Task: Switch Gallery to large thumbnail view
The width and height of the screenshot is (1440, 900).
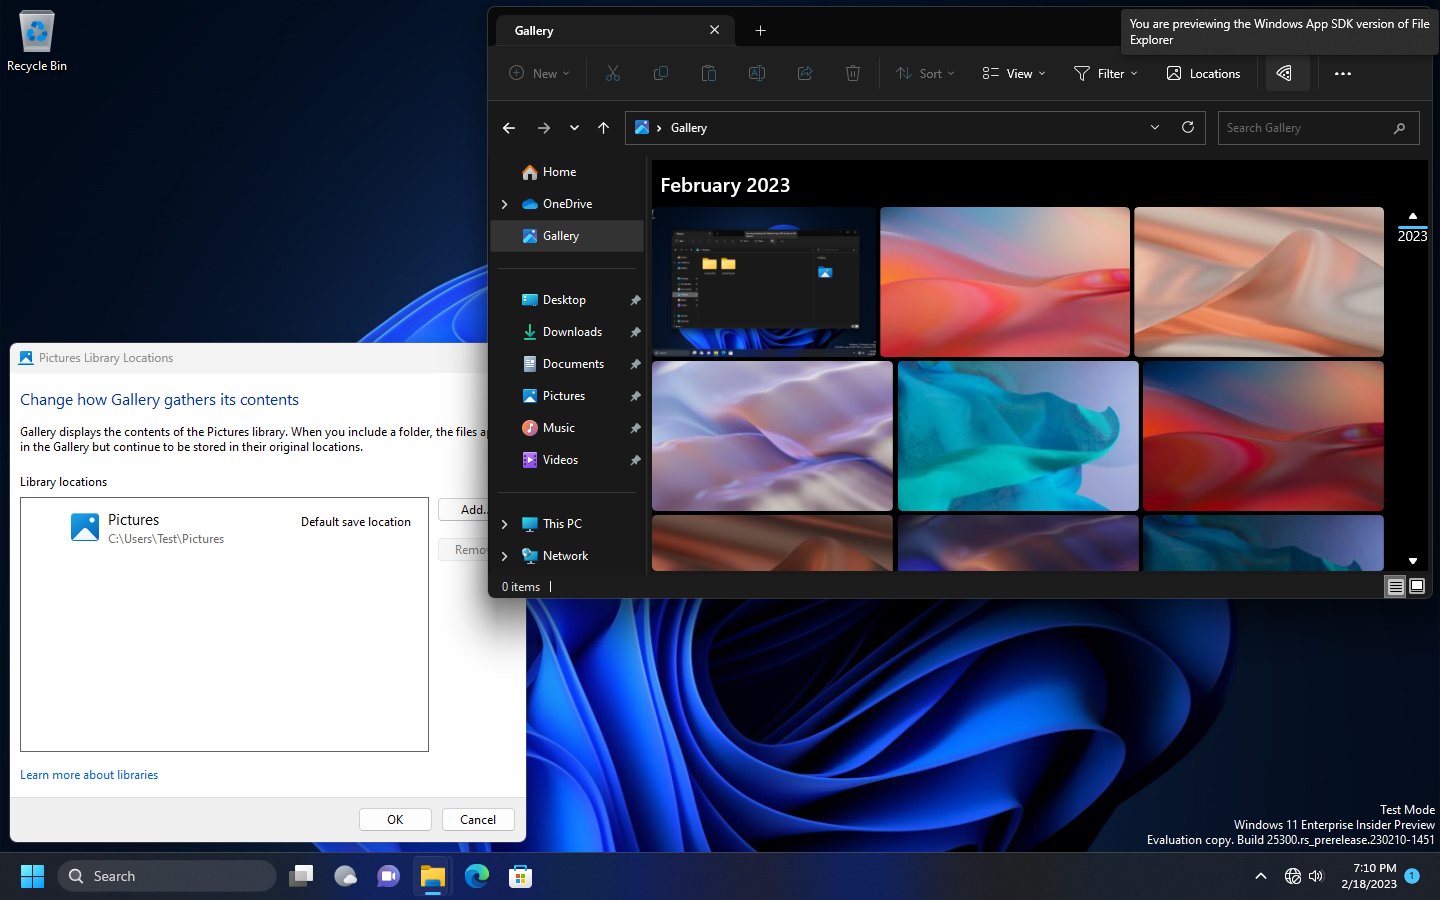Action: (1417, 586)
